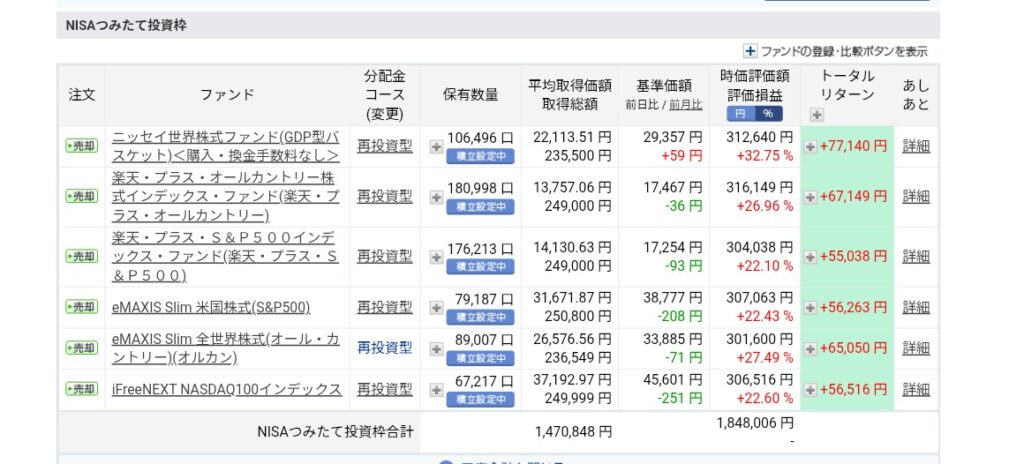Click 売却 icon beside eMAXIS Slim 米国株式
The width and height of the screenshot is (1024, 464).
coord(81,307)
